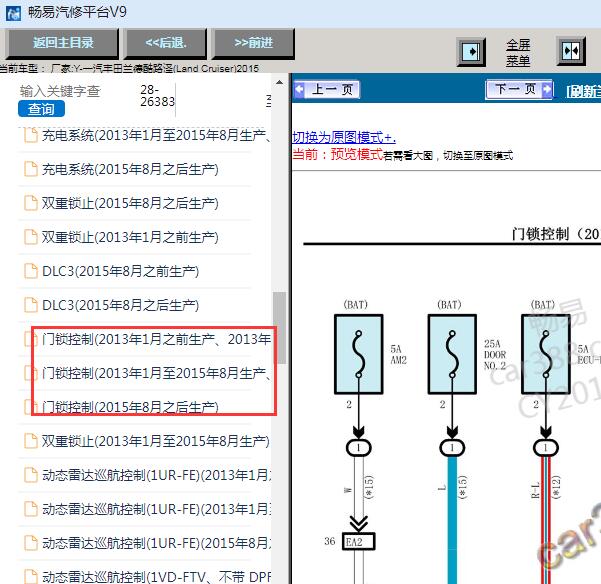Open DLC3(2015年8月之后生产) entry
The width and height of the screenshot is (601, 584).
click(x=120, y=305)
